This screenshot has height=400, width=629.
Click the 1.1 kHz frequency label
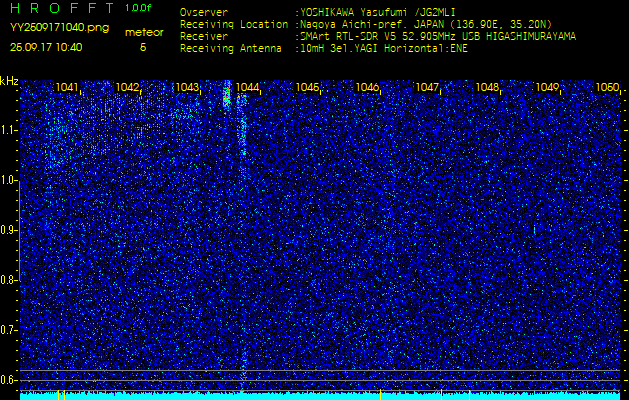click(9, 130)
